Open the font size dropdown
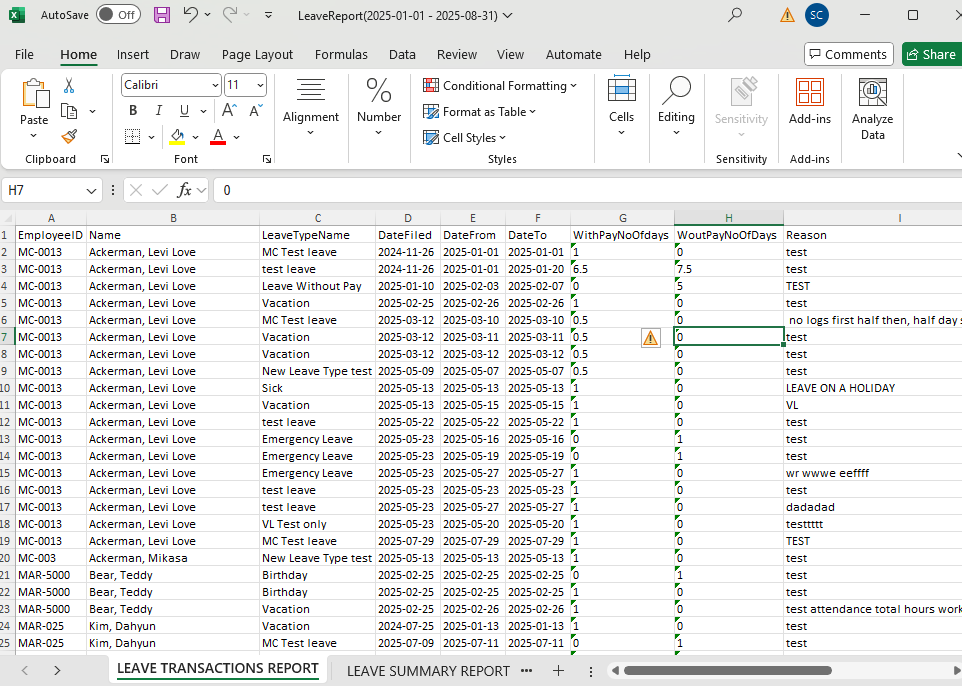The width and height of the screenshot is (962, 686). pyautogui.click(x=261, y=86)
